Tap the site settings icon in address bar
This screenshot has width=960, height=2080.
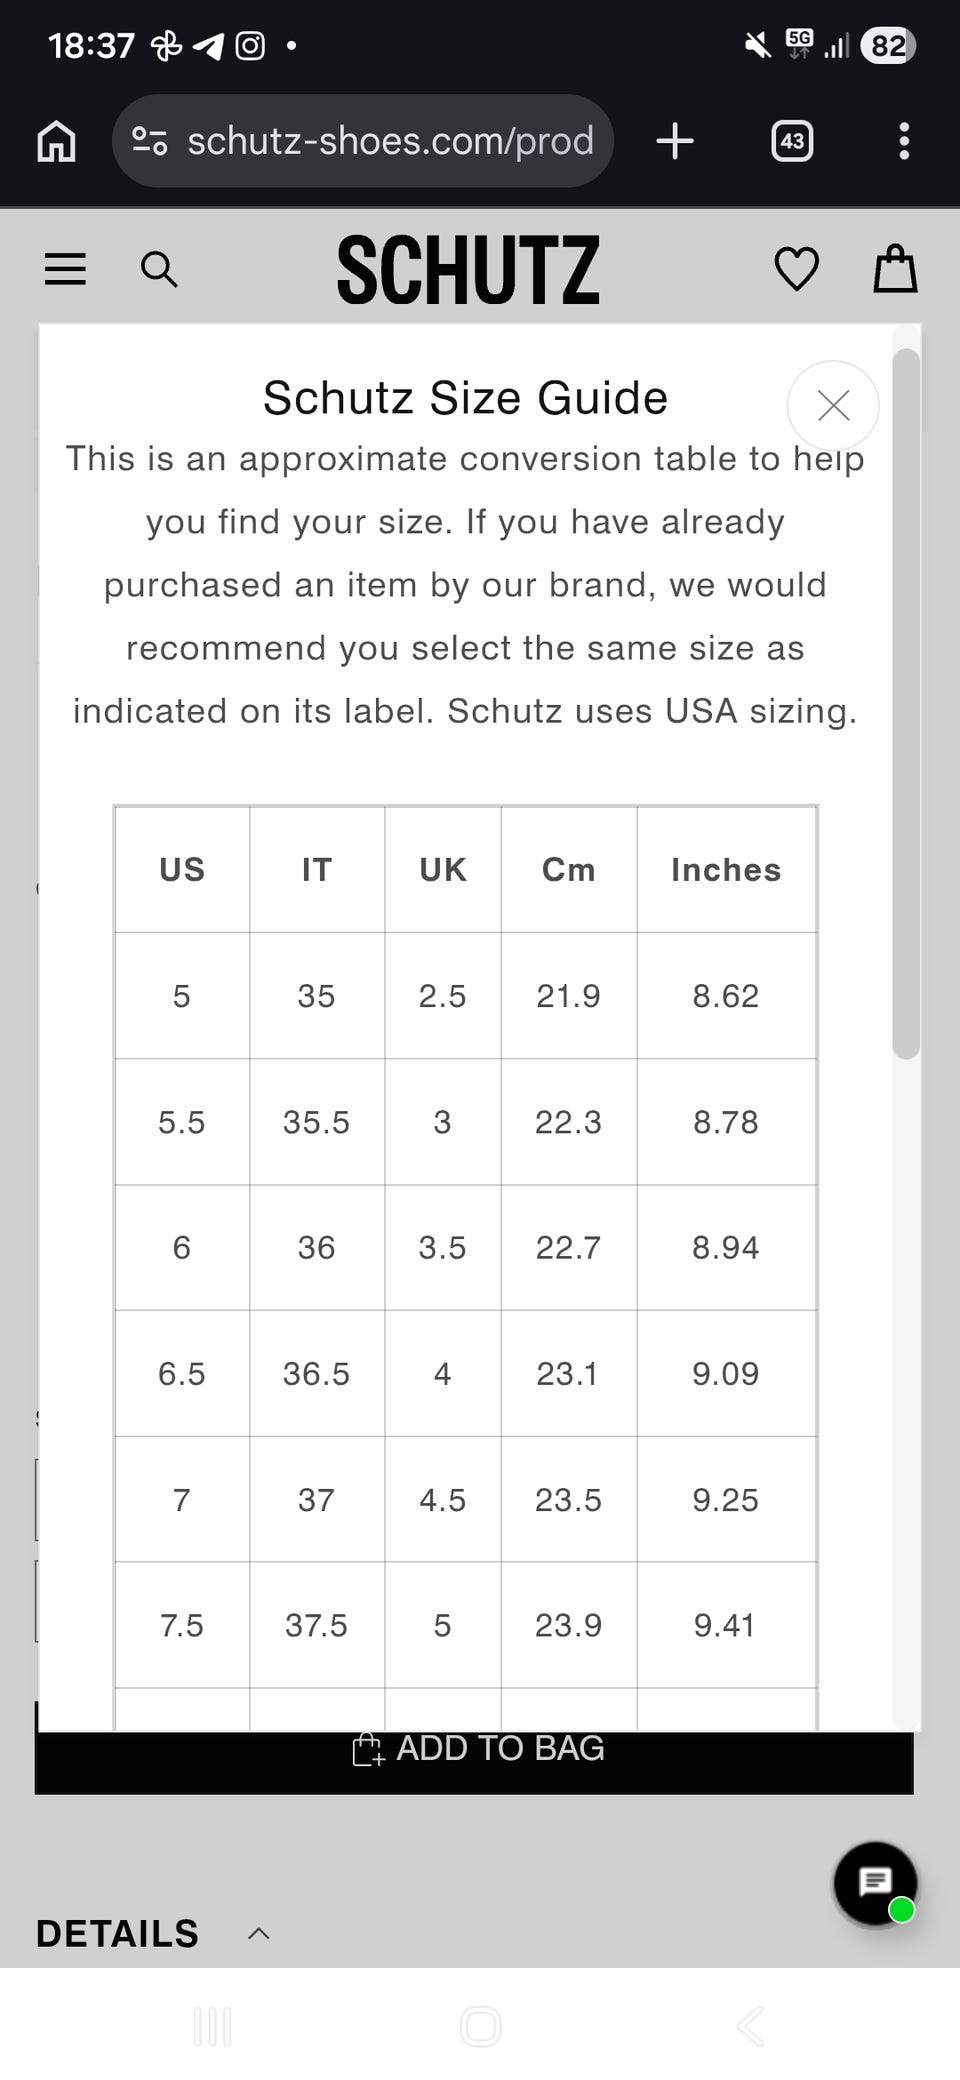click(150, 141)
